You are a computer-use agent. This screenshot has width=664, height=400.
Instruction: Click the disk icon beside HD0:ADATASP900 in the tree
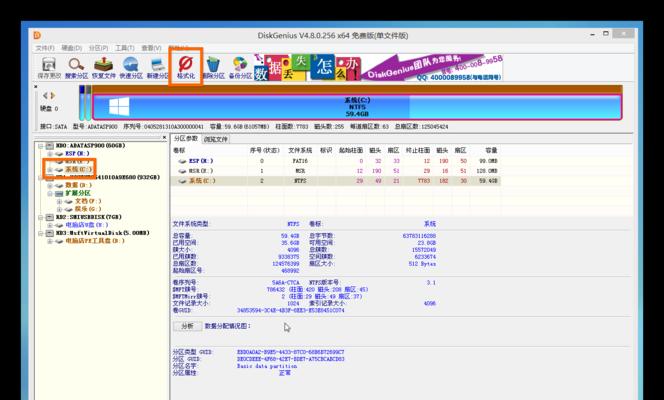pos(50,146)
